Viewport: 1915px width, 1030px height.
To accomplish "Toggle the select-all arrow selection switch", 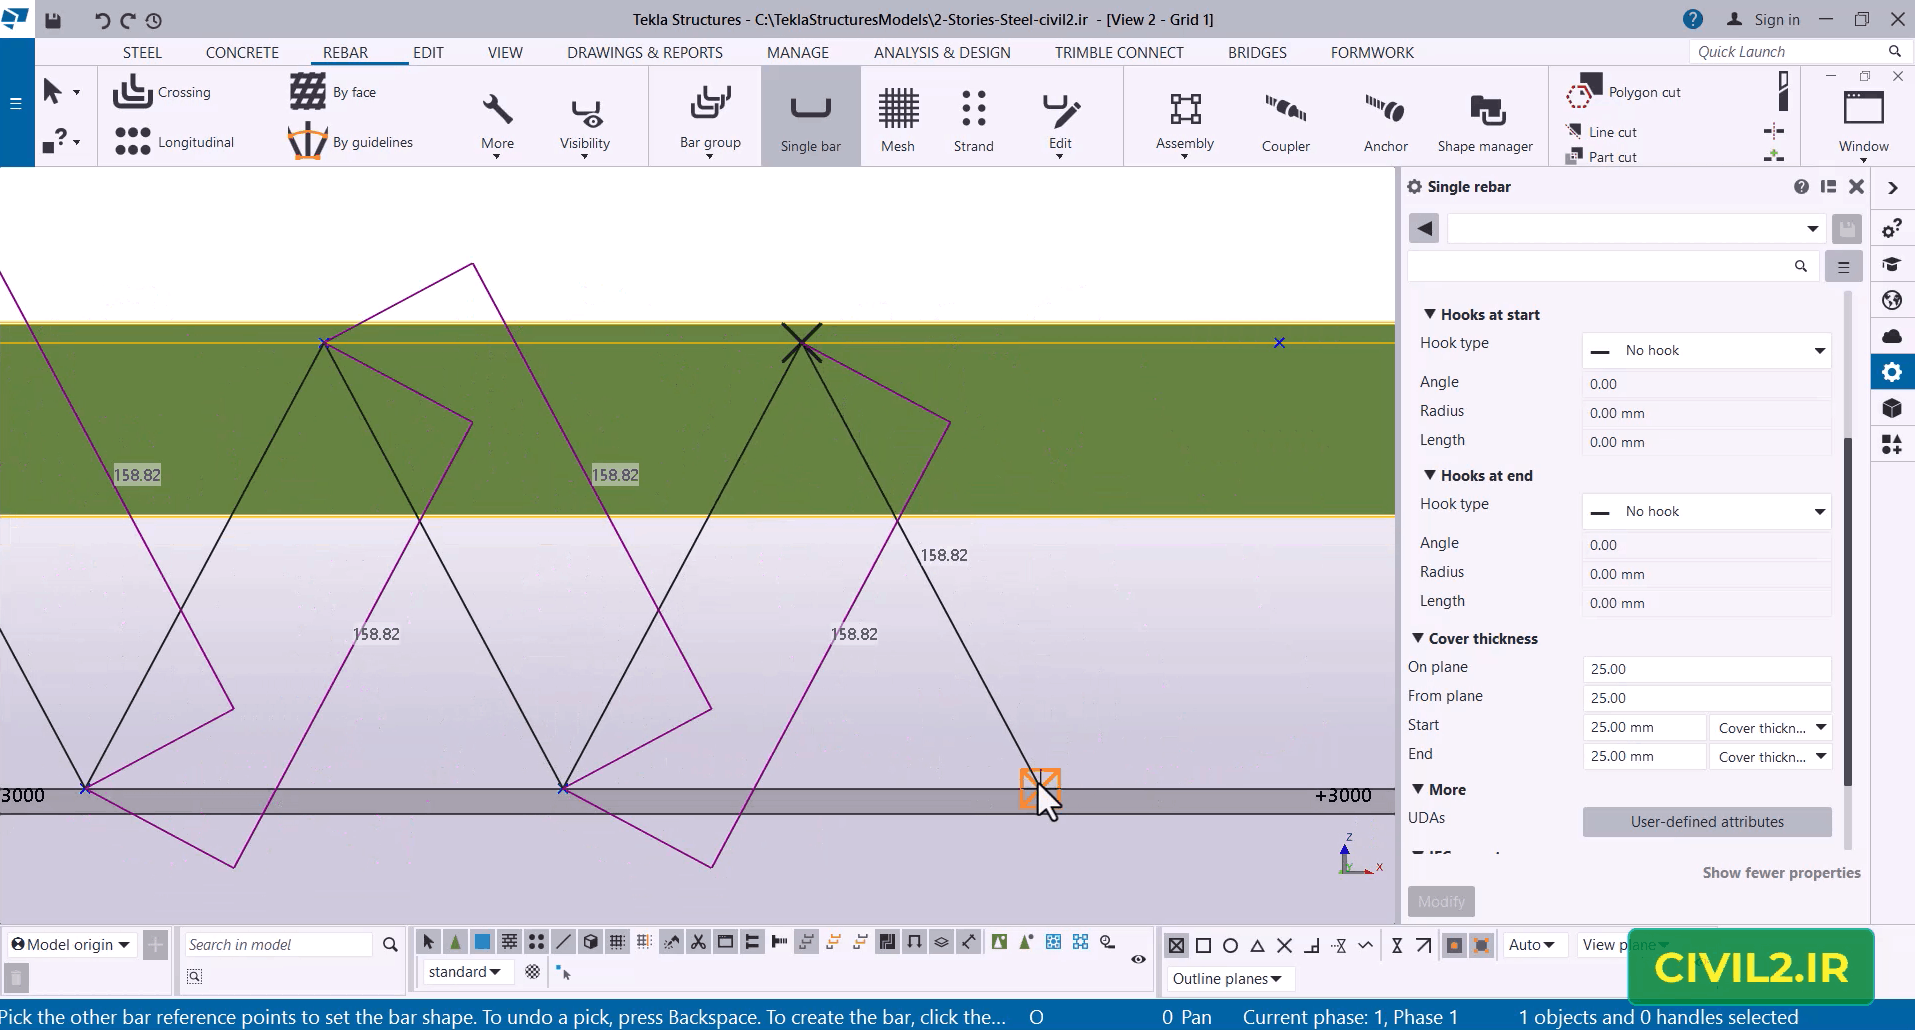I will point(428,942).
